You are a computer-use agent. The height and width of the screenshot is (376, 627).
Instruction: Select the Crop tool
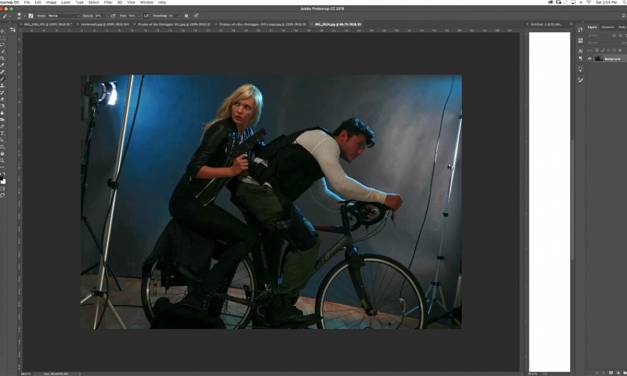[x=3, y=58]
